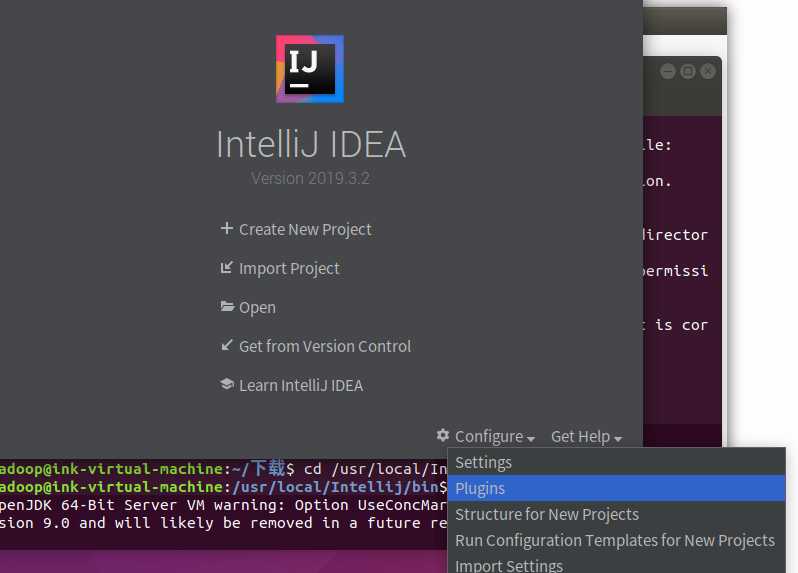The height and width of the screenshot is (573, 798).
Task: Close the background terminal window
Action: (708, 71)
